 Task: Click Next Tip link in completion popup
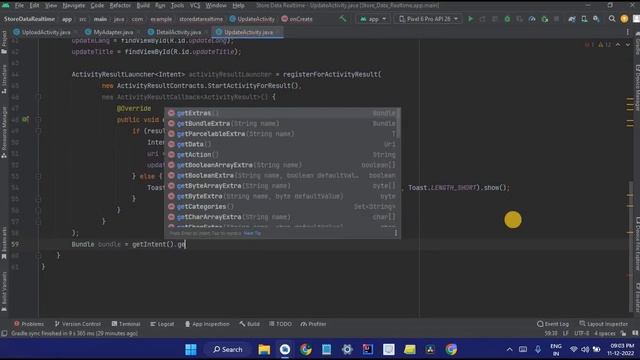[x=252, y=233]
